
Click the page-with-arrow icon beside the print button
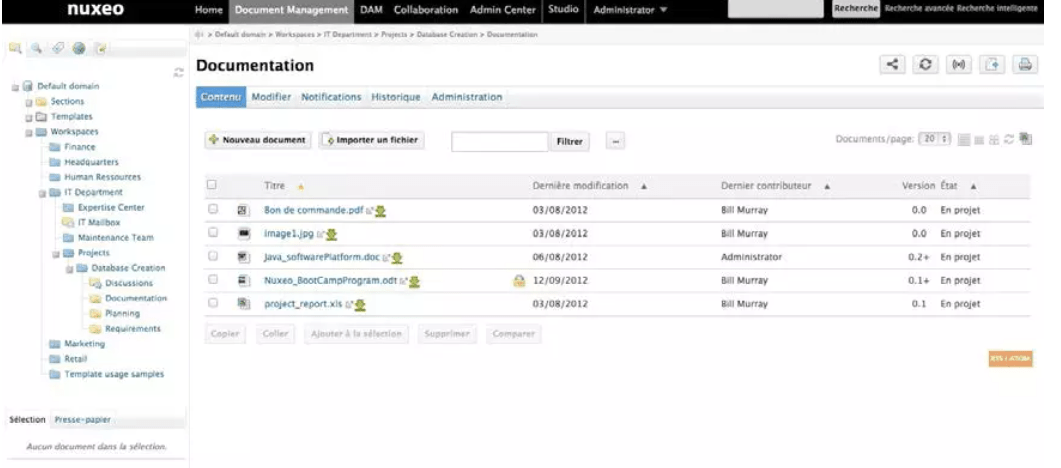pyautogui.click(x=991, y=65)
